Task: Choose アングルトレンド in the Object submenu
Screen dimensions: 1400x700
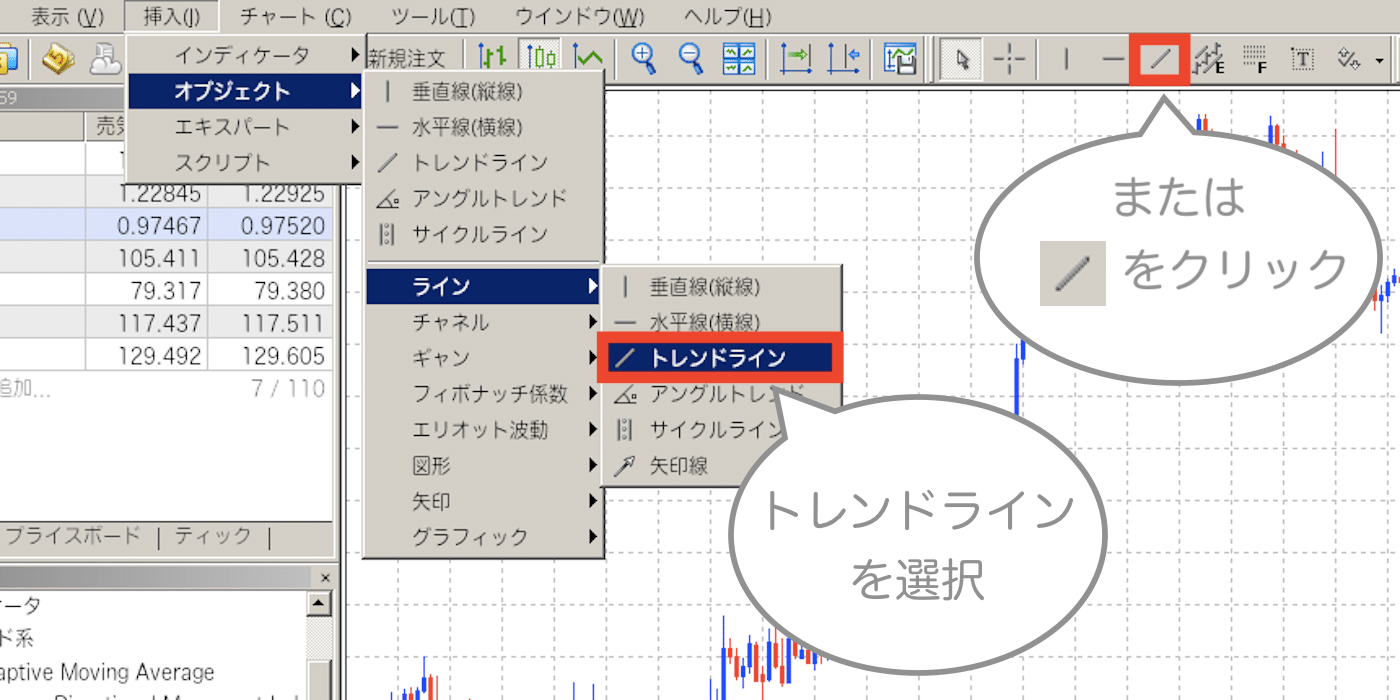Action: (x=484, y=198)
